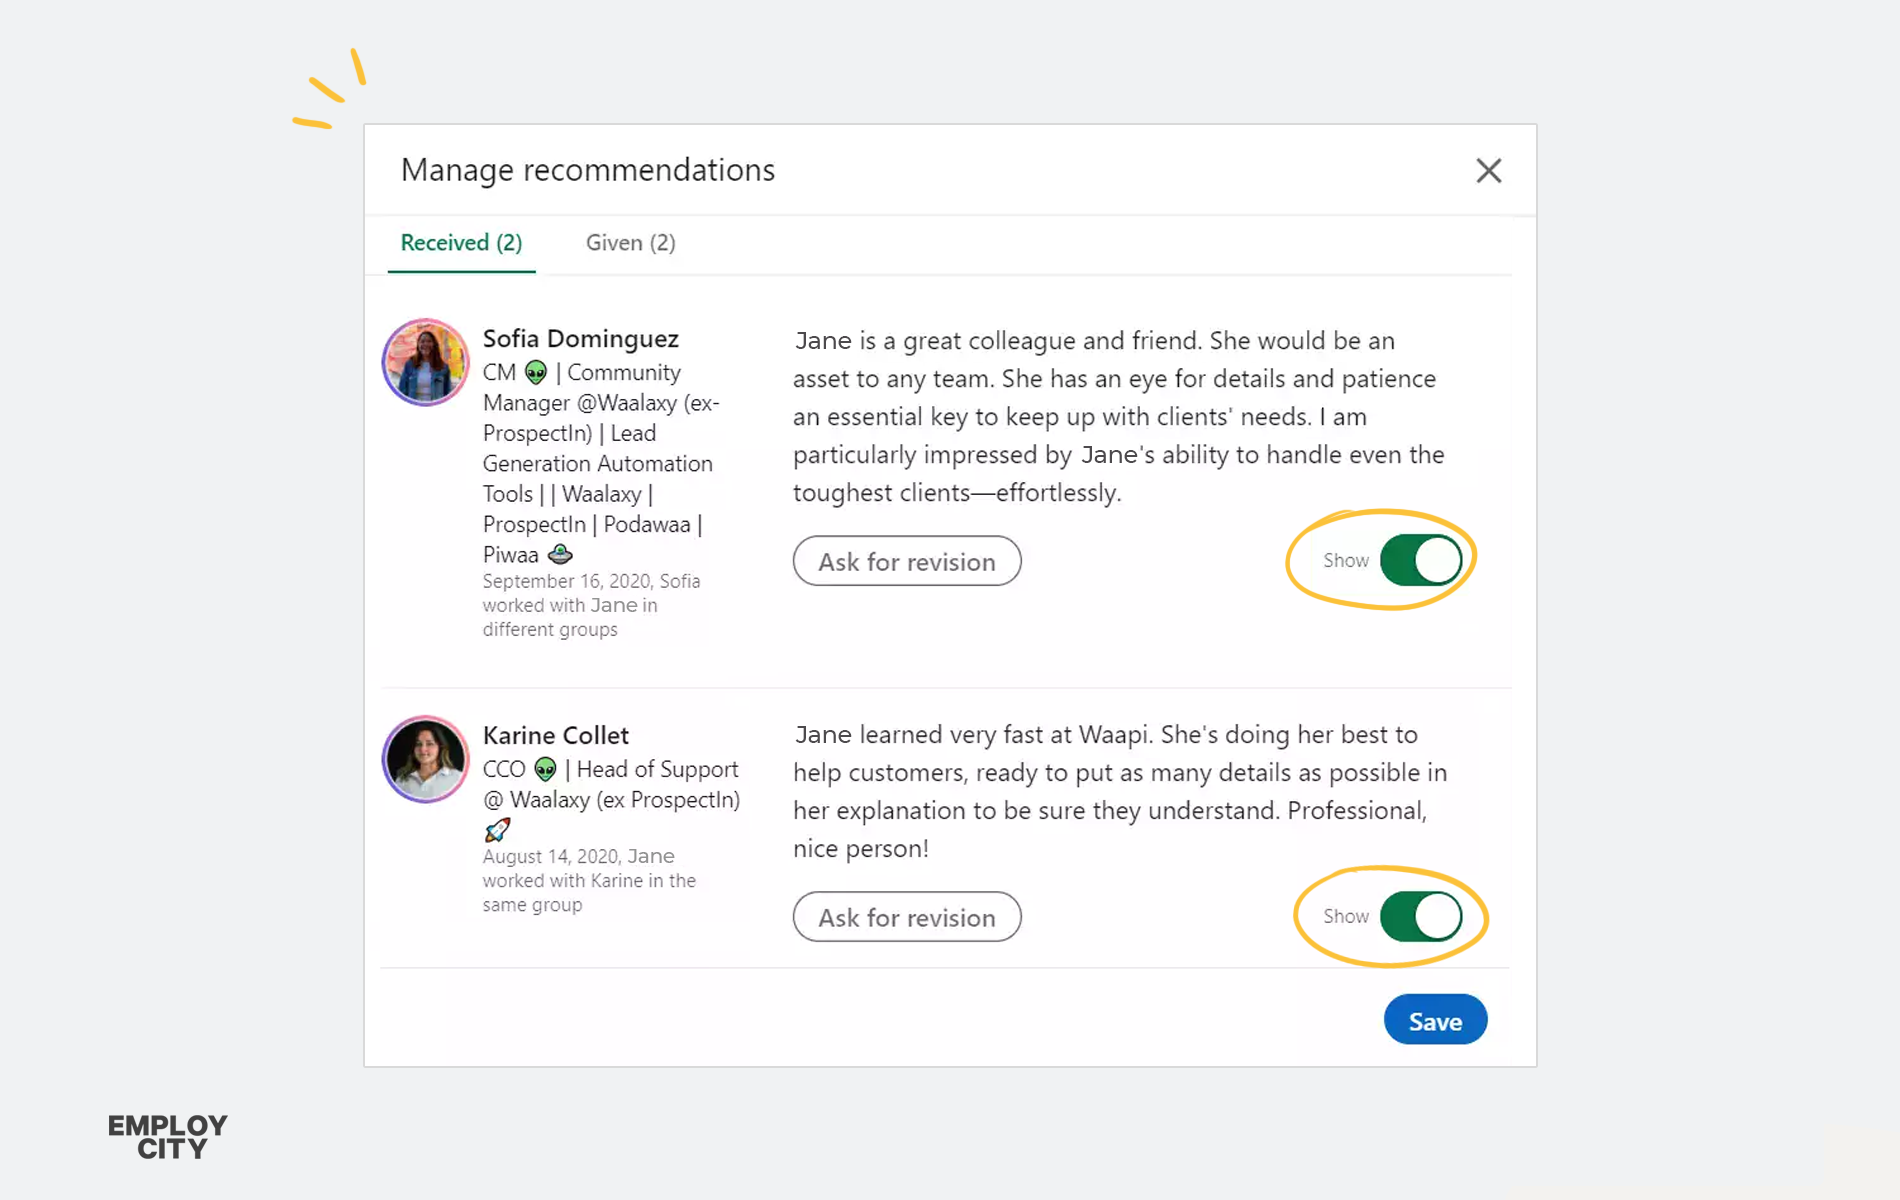Open Sofia Dominguez's profile photo
Viewport: 1900px width, 1200px height.
pyautogui.click(x=425, y=362)
